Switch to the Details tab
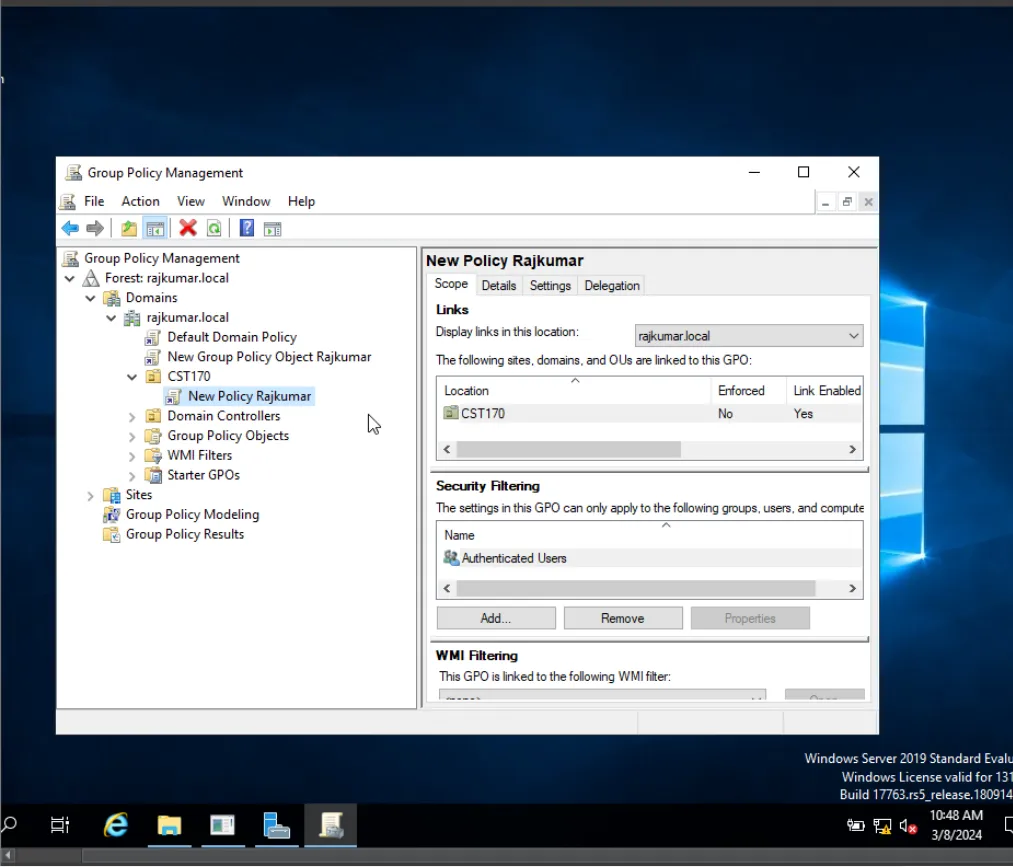The image size is (1013, 867). (x=499, y=286)
